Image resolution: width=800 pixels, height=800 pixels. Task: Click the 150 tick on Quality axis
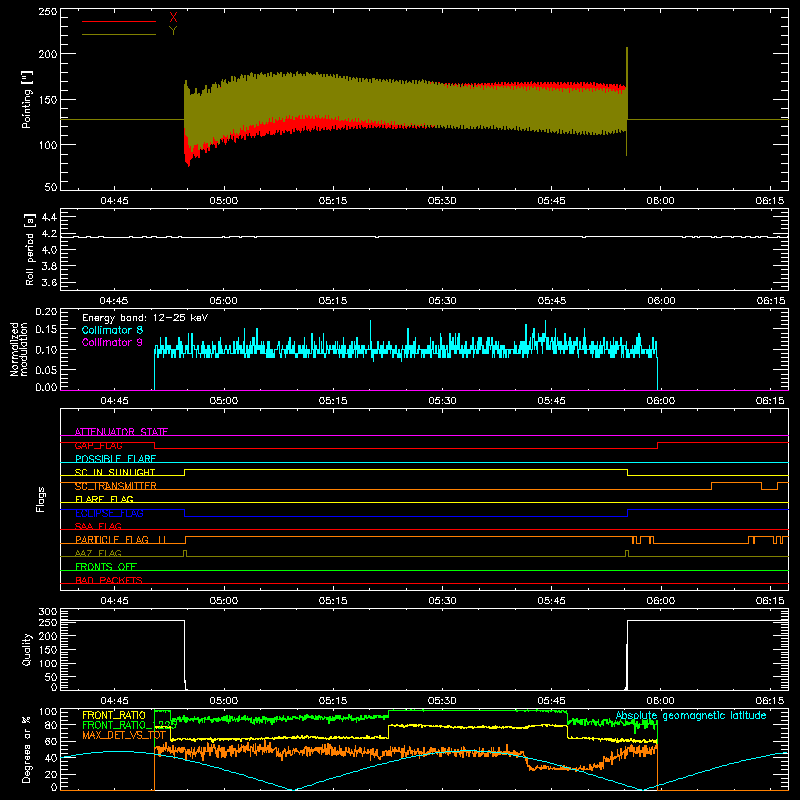[48, 650]
